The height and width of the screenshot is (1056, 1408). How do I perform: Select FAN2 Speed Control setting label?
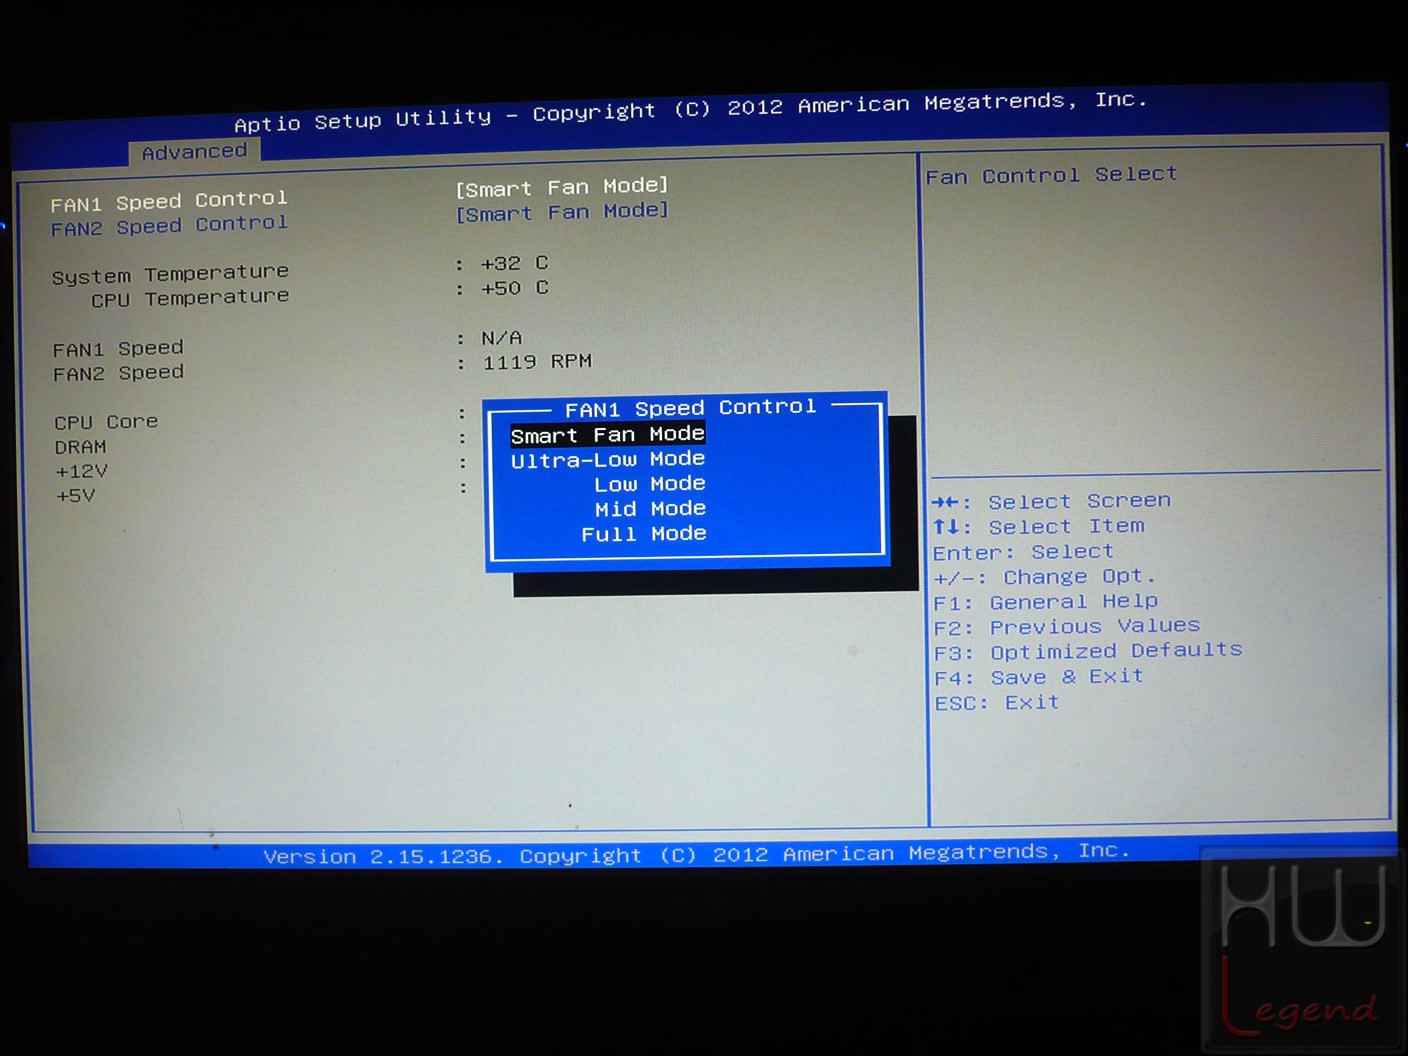point(169,226)
